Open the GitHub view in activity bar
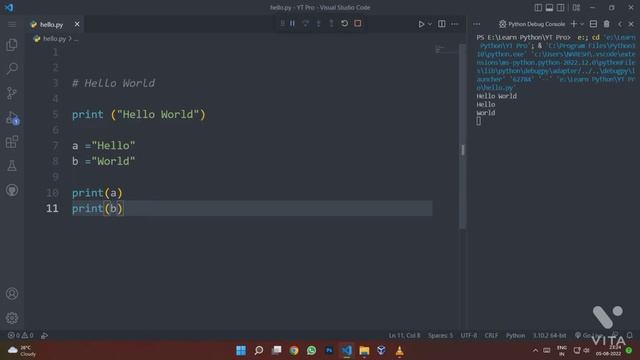Viewport: 640px width, 360px height. [12, 190]
